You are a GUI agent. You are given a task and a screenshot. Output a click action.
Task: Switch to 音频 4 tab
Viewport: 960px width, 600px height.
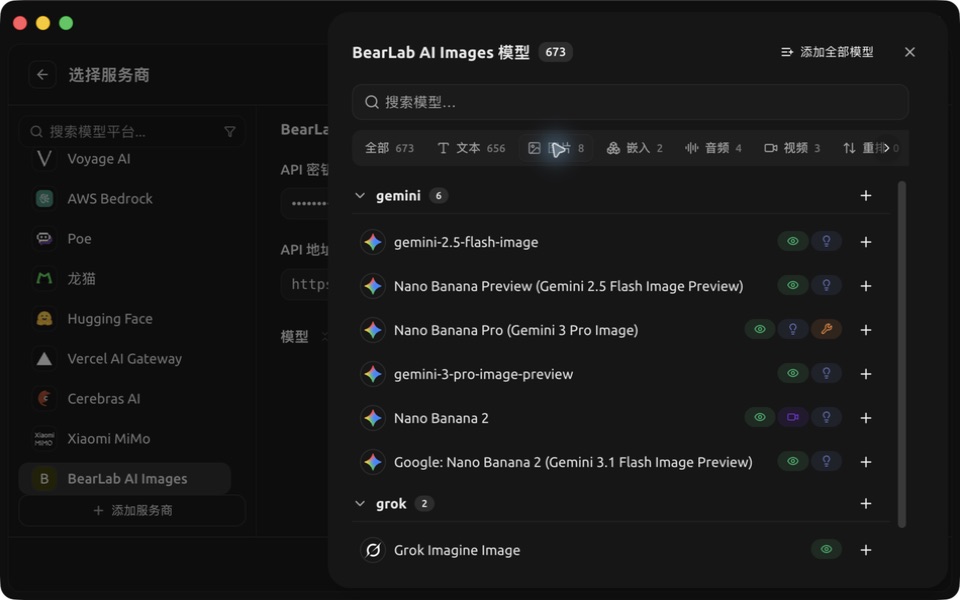(x=713, y=148)
